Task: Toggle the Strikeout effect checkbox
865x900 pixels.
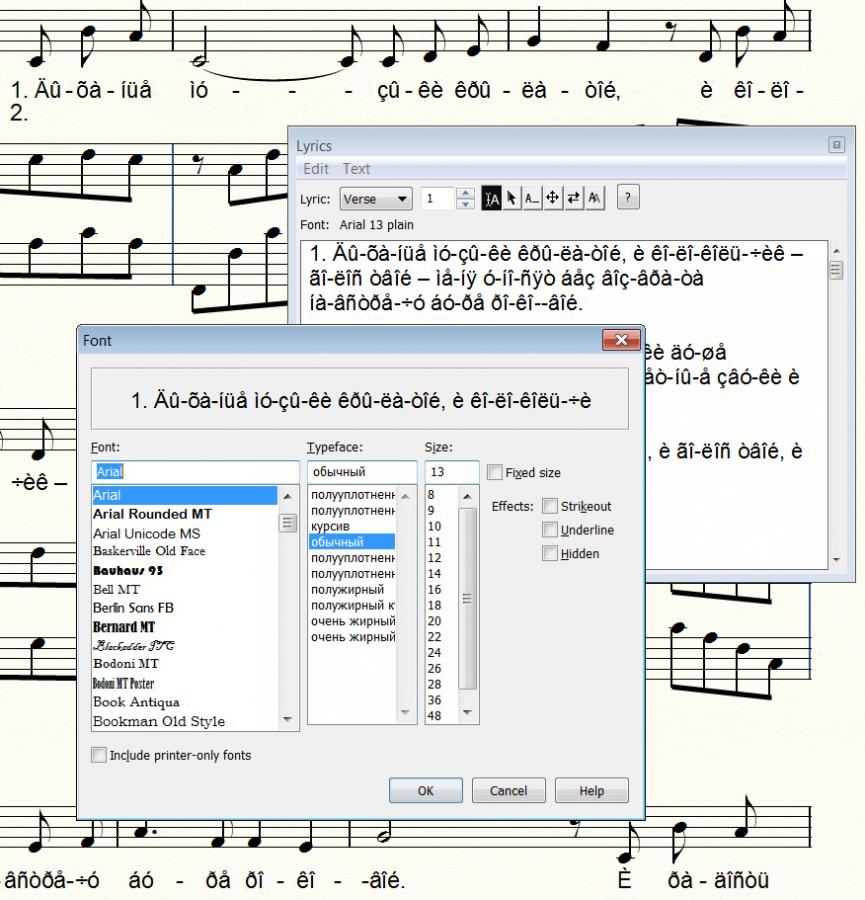Action: coord(549,507)
